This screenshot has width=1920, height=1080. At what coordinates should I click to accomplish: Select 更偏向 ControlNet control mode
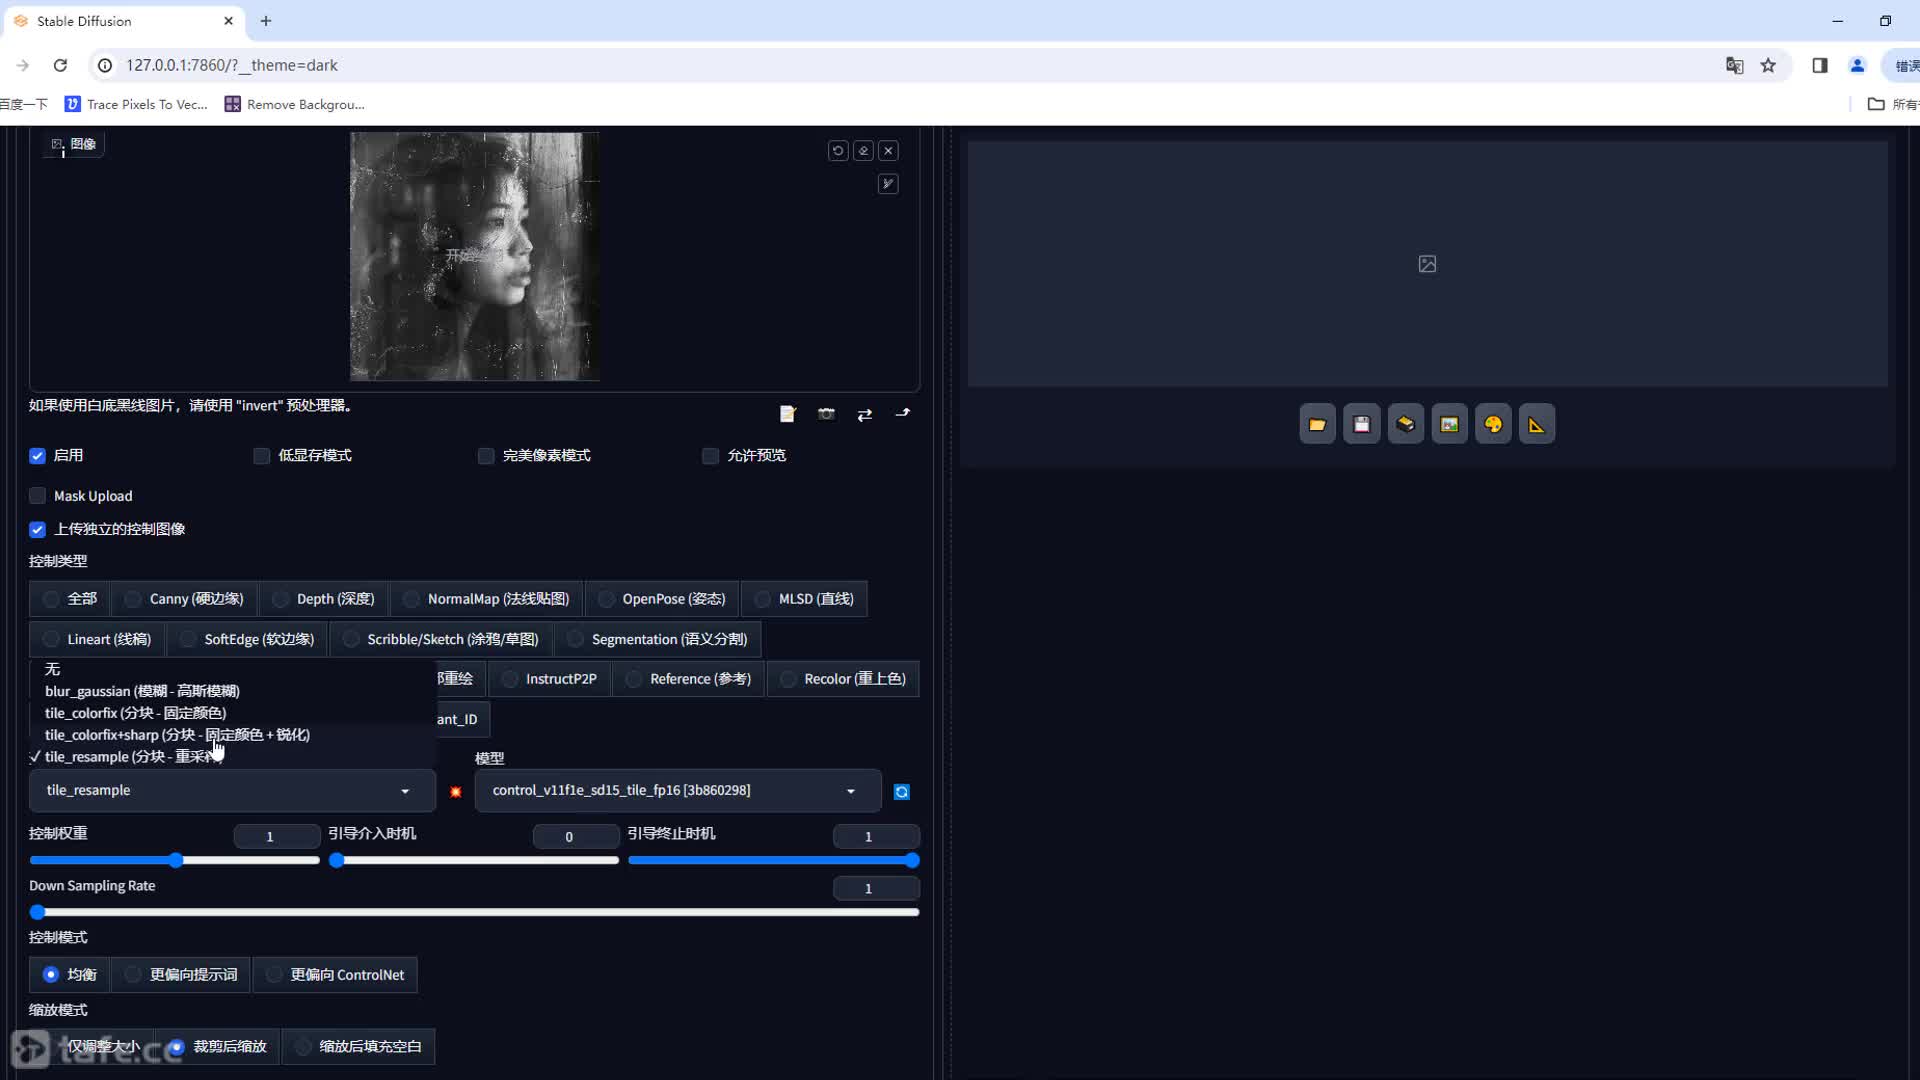[x=335, y=975]
